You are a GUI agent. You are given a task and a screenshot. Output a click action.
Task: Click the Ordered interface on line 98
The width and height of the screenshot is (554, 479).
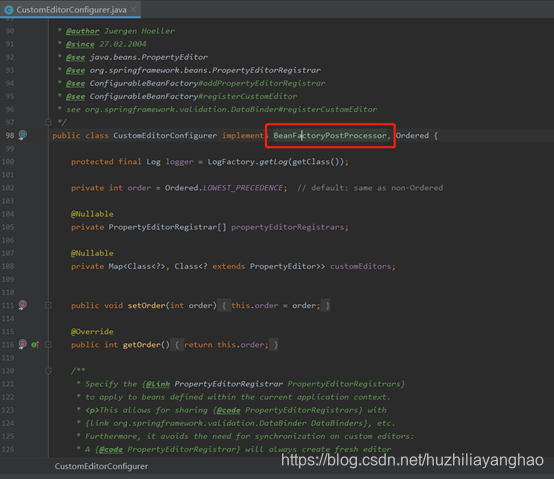click(x=412, y=136)
